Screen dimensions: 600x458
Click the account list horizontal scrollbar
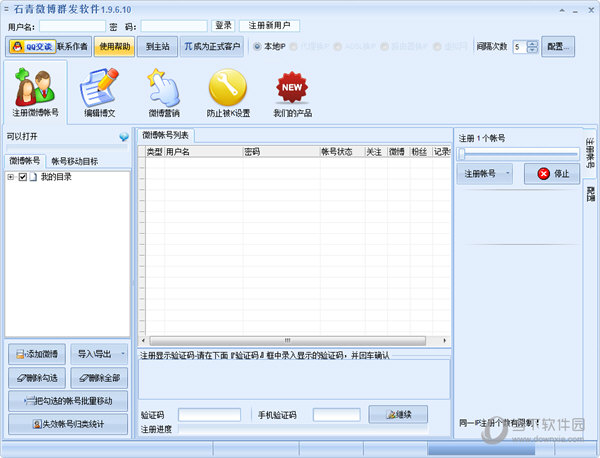pos(287,341)
